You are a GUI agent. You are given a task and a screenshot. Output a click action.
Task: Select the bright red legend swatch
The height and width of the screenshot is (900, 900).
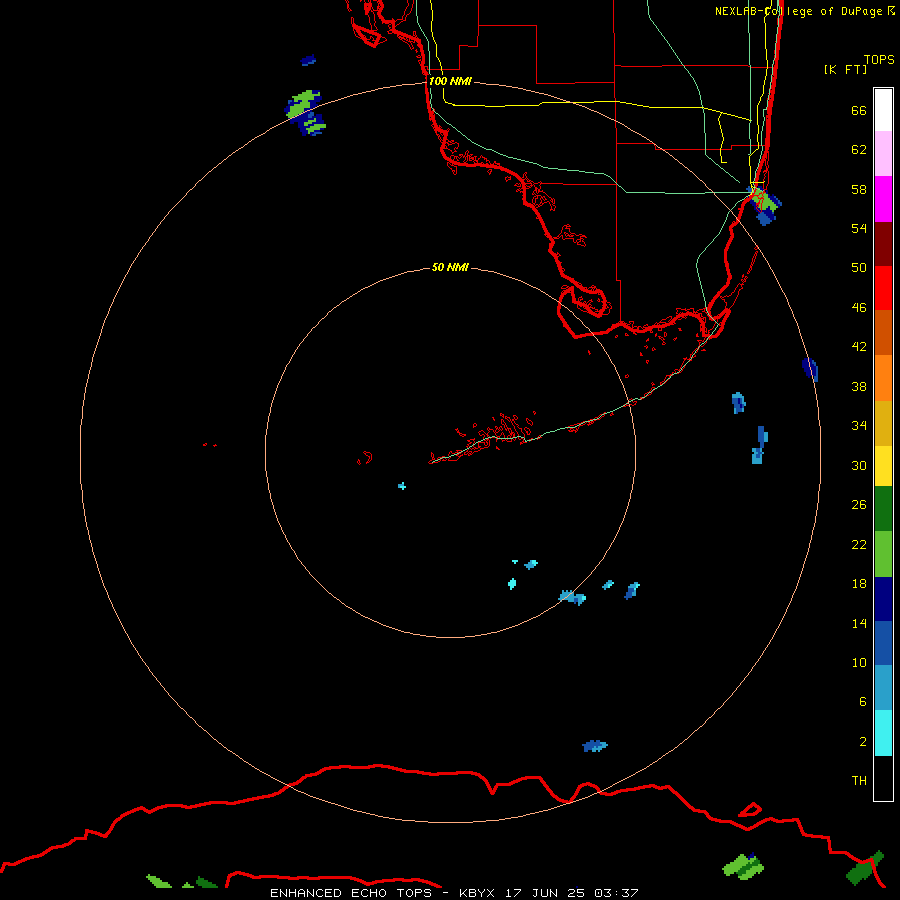click(x=883, y=288)
